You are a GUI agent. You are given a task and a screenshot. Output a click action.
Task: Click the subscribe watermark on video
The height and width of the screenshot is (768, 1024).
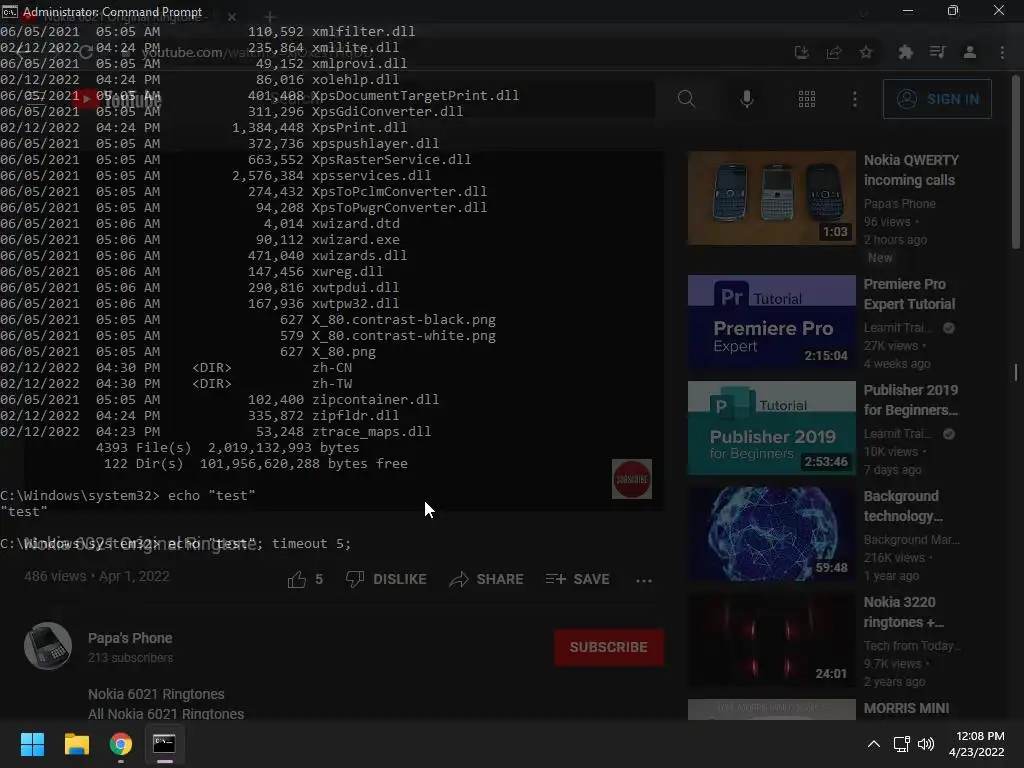[x=632, y=479]
